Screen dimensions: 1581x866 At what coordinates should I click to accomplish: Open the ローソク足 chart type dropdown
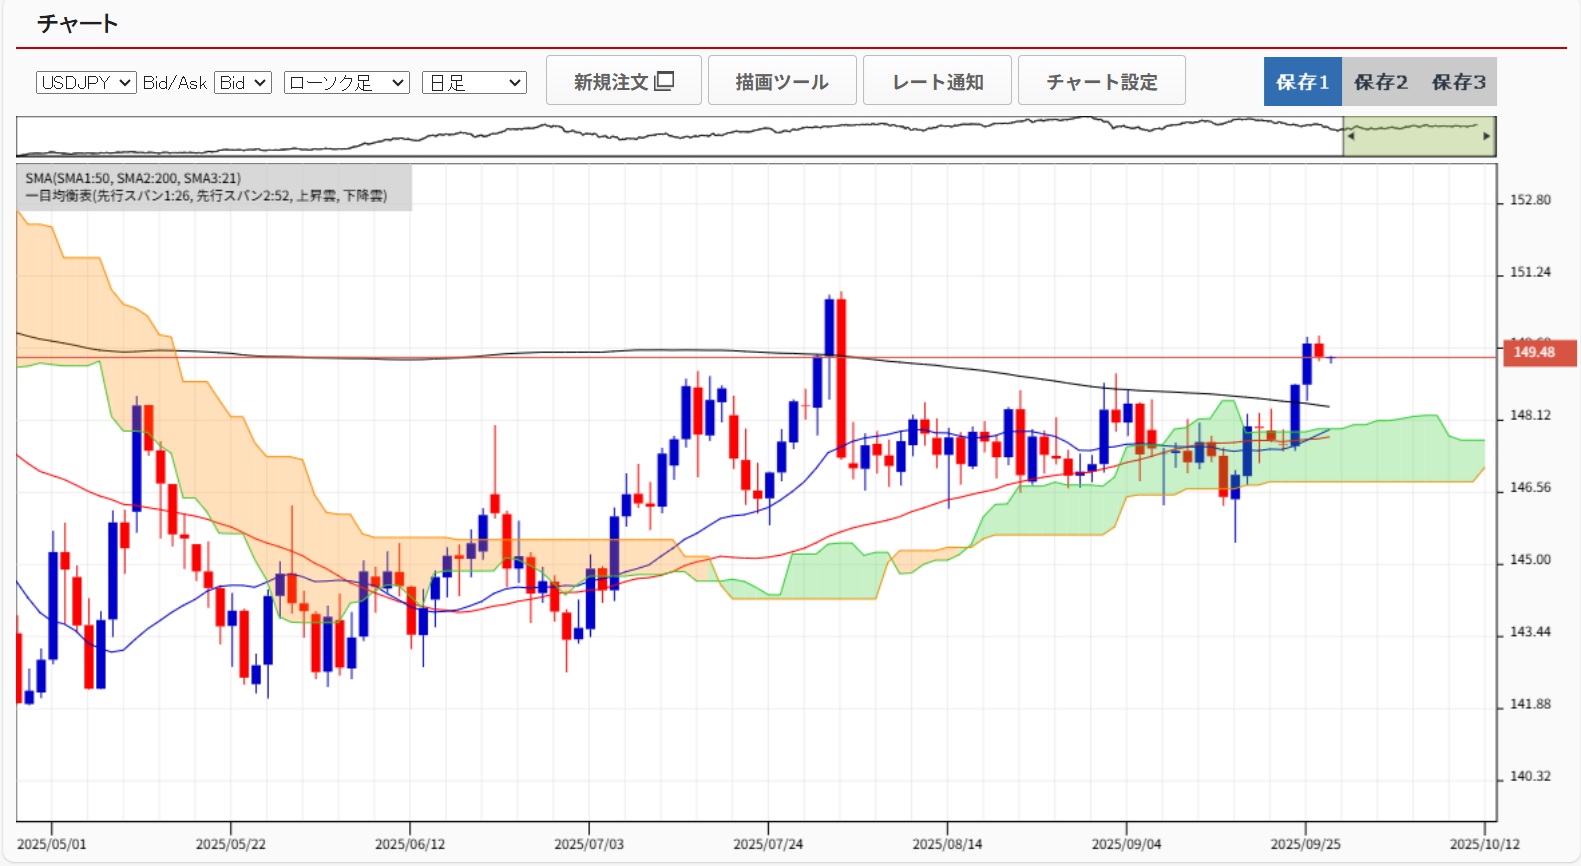tap(347, 83)
